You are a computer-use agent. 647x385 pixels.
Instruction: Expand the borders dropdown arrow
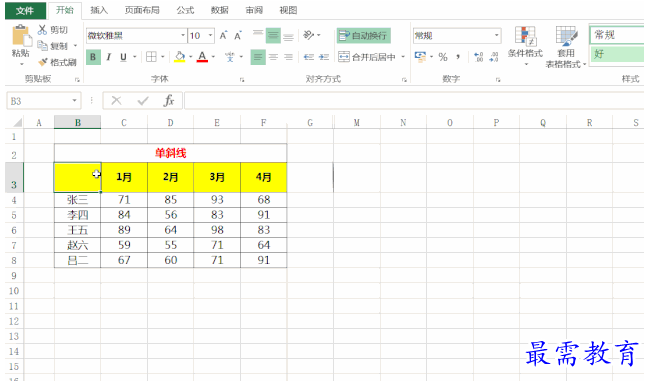163,57
